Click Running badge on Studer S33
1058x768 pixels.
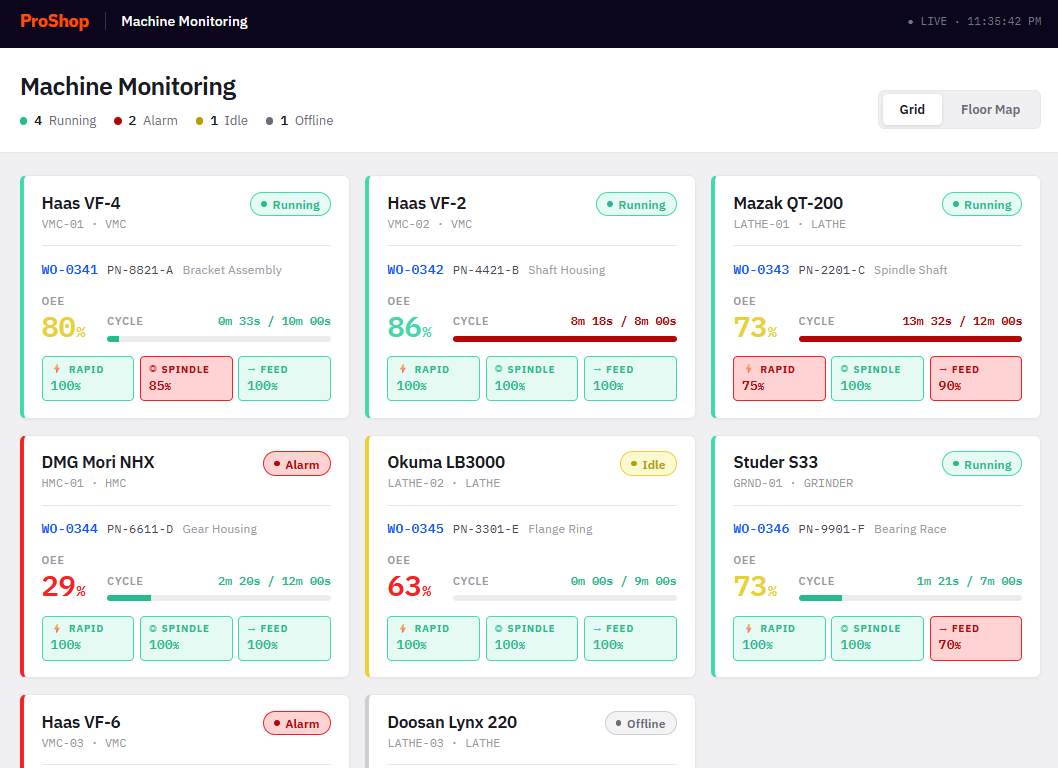[982, 464]
